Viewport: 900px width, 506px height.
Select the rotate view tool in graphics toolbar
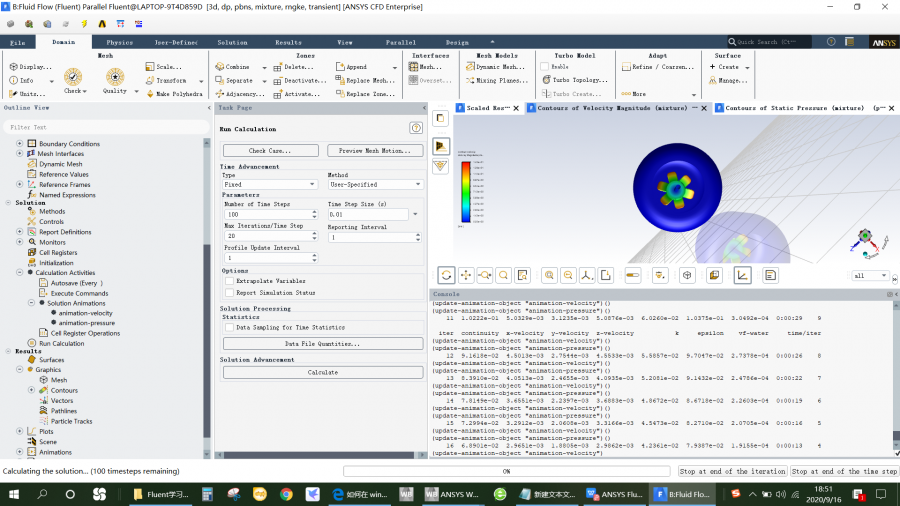[x=446, y=275]
